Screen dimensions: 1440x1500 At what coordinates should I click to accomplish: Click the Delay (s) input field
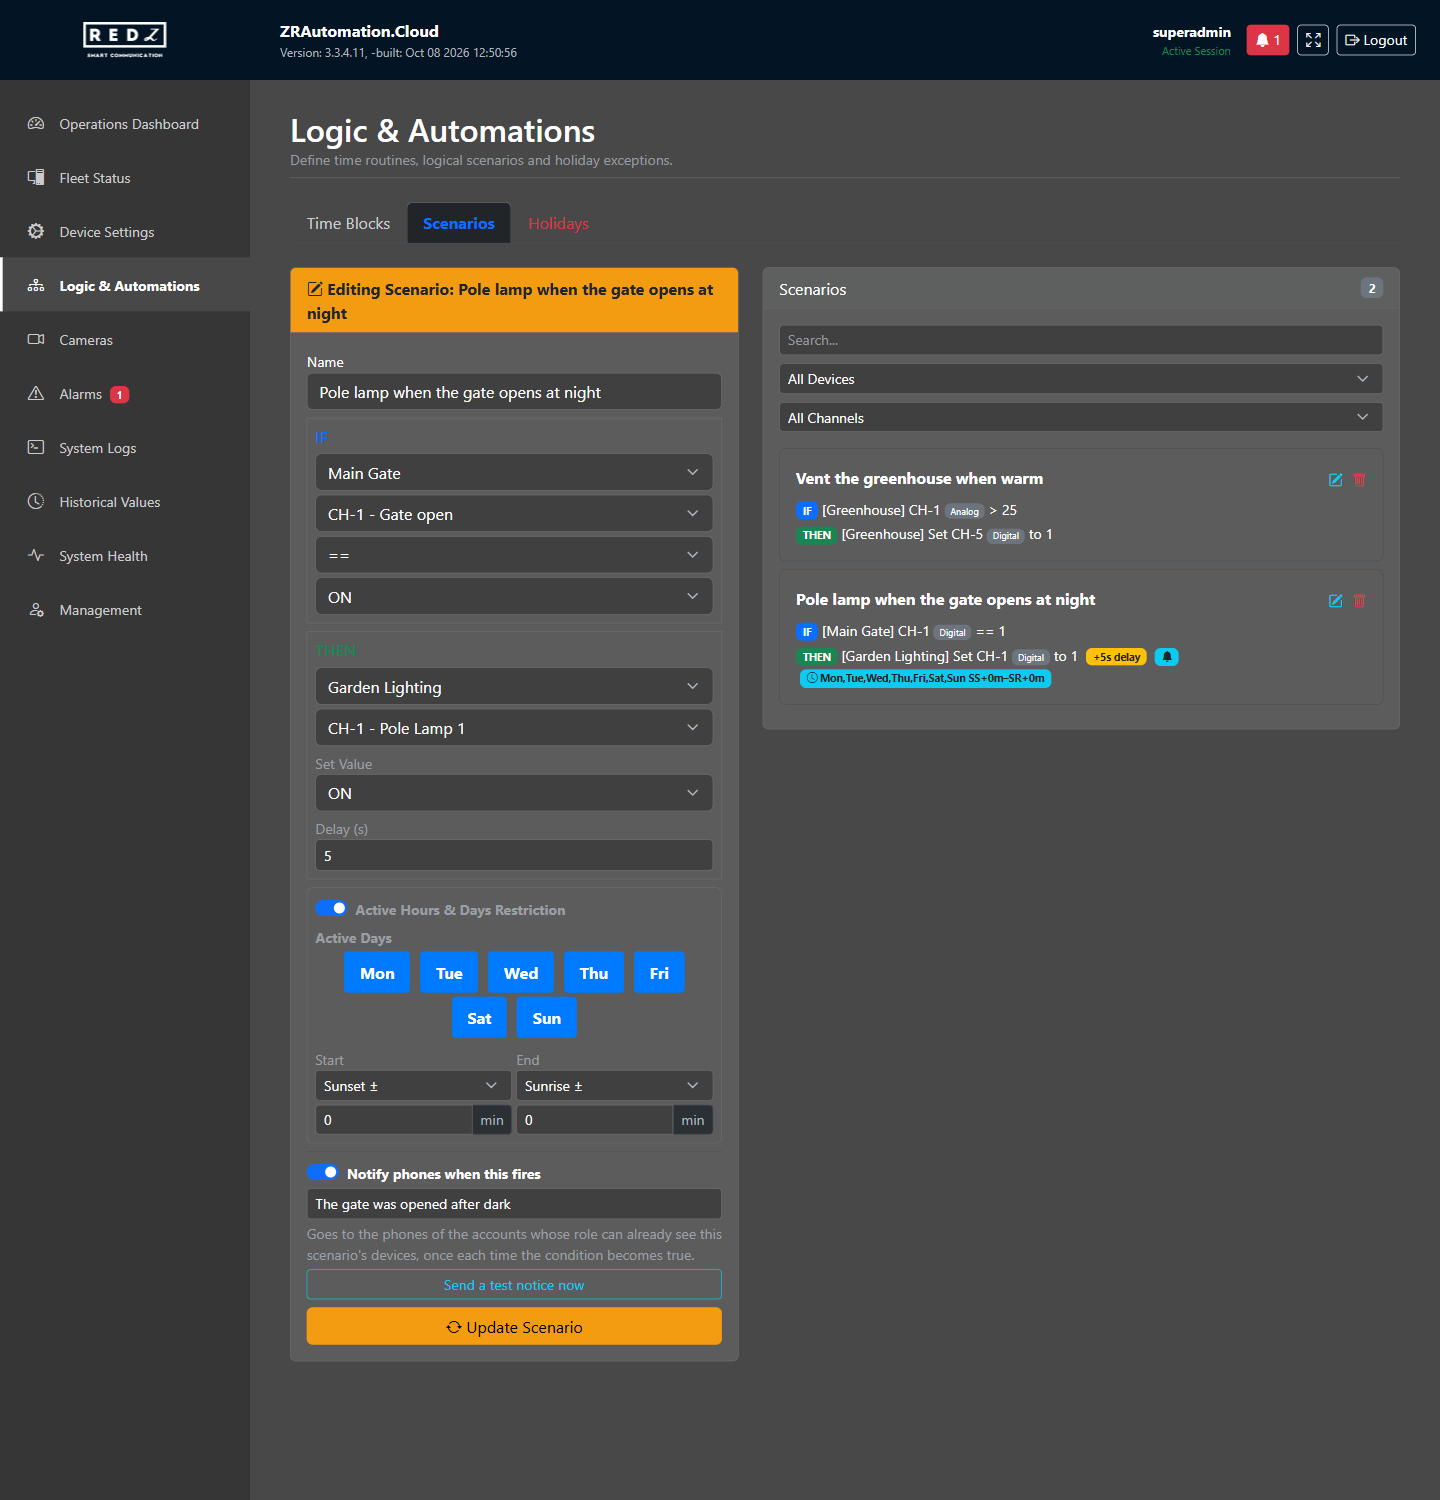click(x=514, y=856)
